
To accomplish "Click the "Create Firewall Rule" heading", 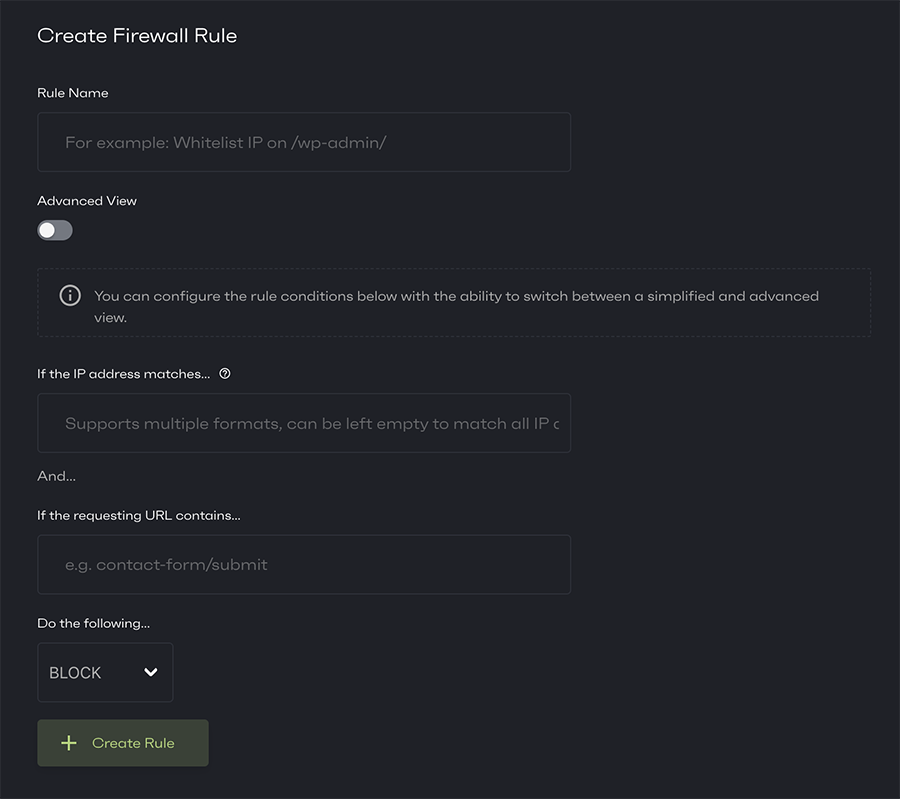I will coord(137,36).
